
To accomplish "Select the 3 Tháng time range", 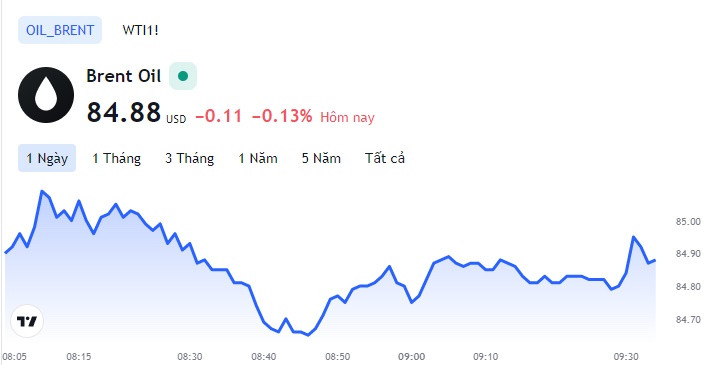I will click(189, 159).
